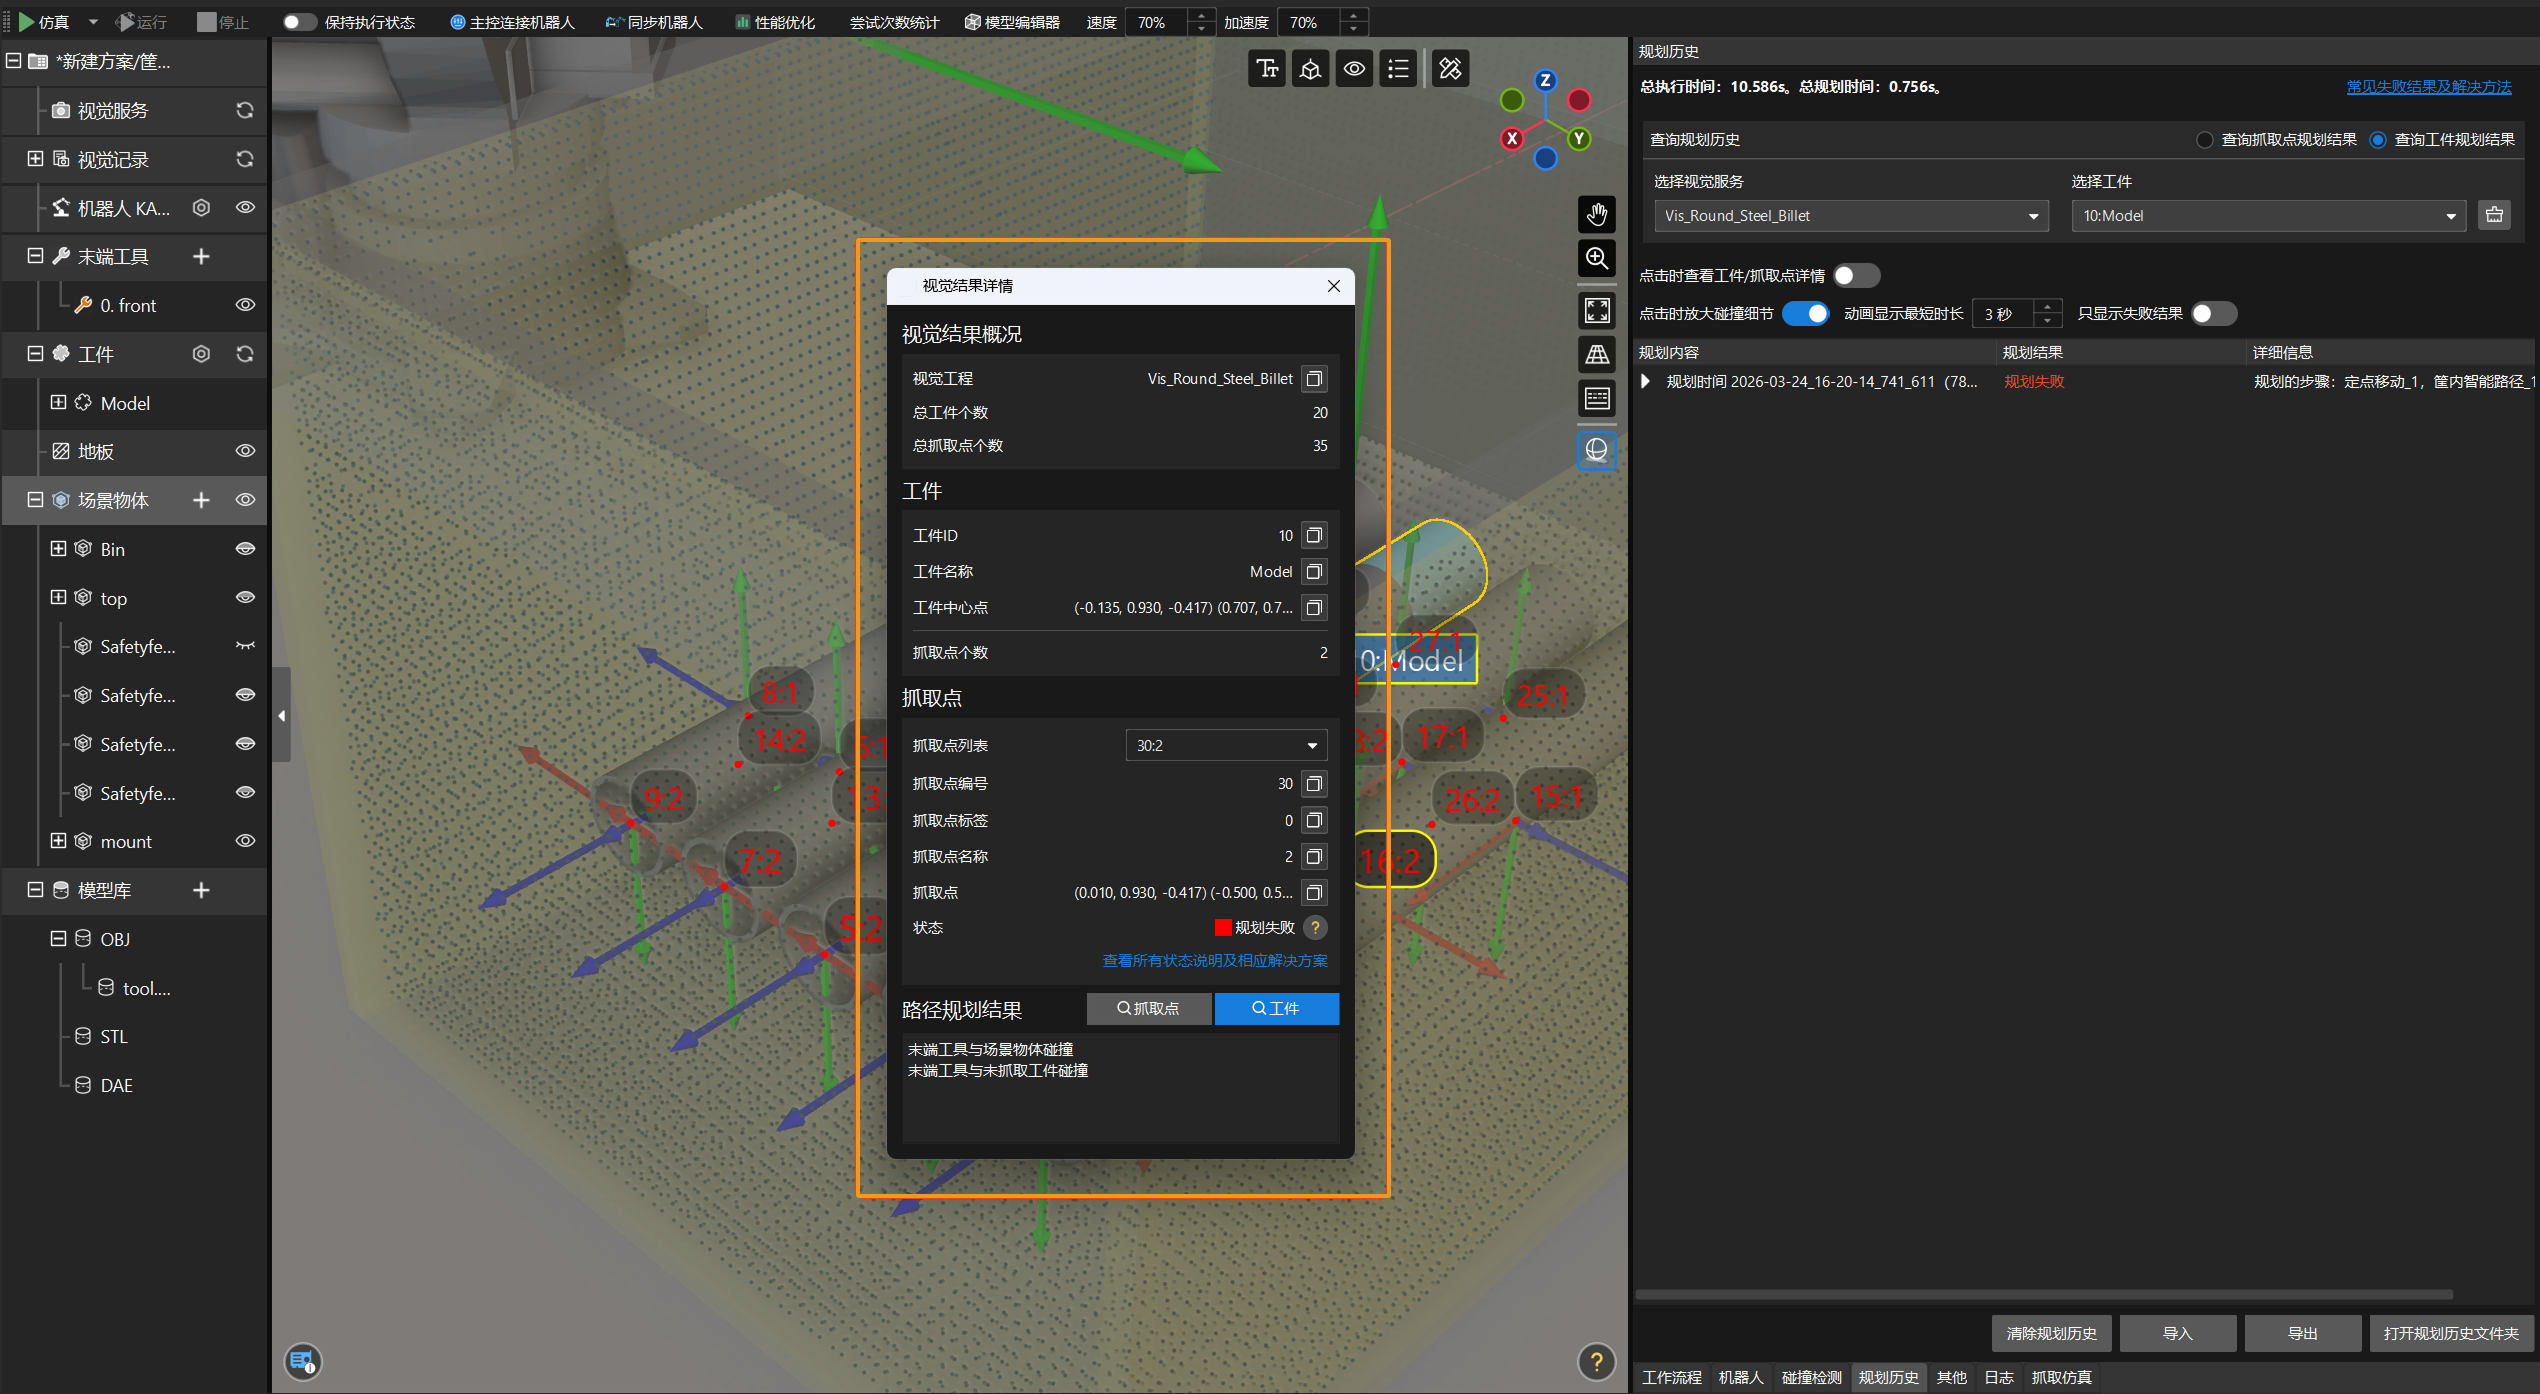Expand the Model workpiece tree node
2540x1394 pixels.
[58, 403]
